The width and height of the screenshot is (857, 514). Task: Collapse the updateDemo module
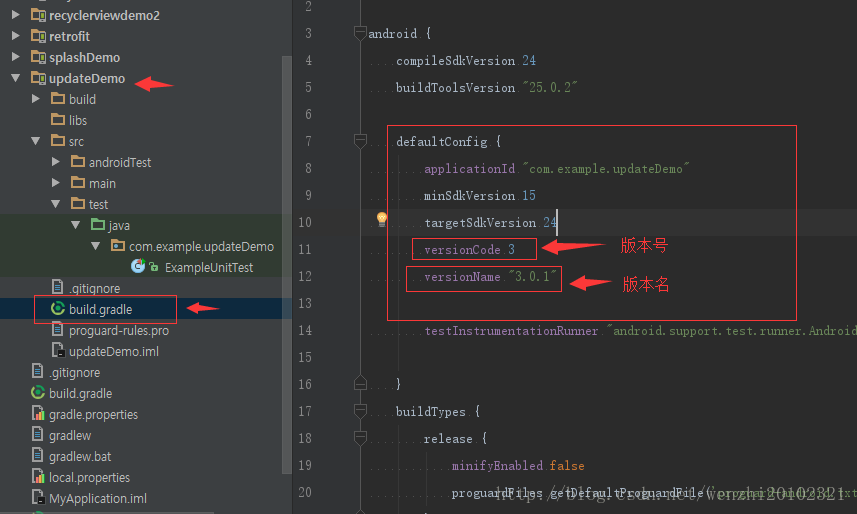[x=16, y=78]
